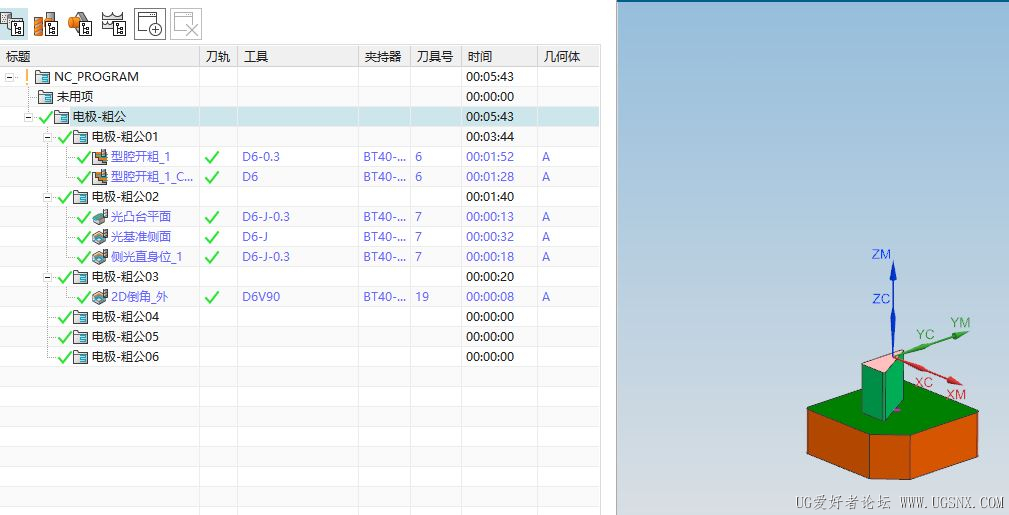Click operation icon of 2D倒角_外
The image size is (1009, 515).
pyautogui.click(x=100, y=297)
